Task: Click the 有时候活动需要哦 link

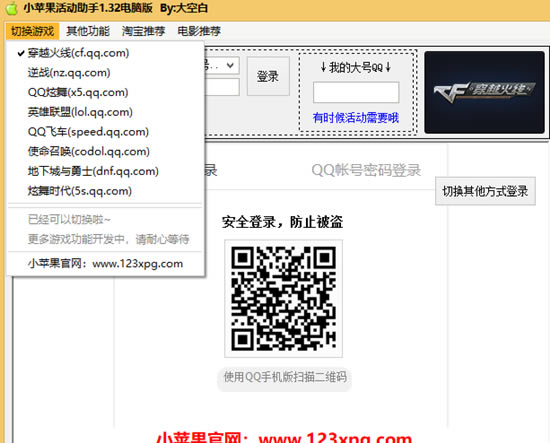Action: point(356,118)
